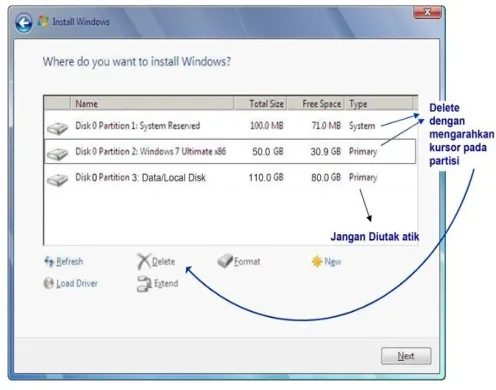Image resolution: width=496 pixels, height=390 pixels.
Task: Sort by the Total Size column header
Action: click(261, 104)
